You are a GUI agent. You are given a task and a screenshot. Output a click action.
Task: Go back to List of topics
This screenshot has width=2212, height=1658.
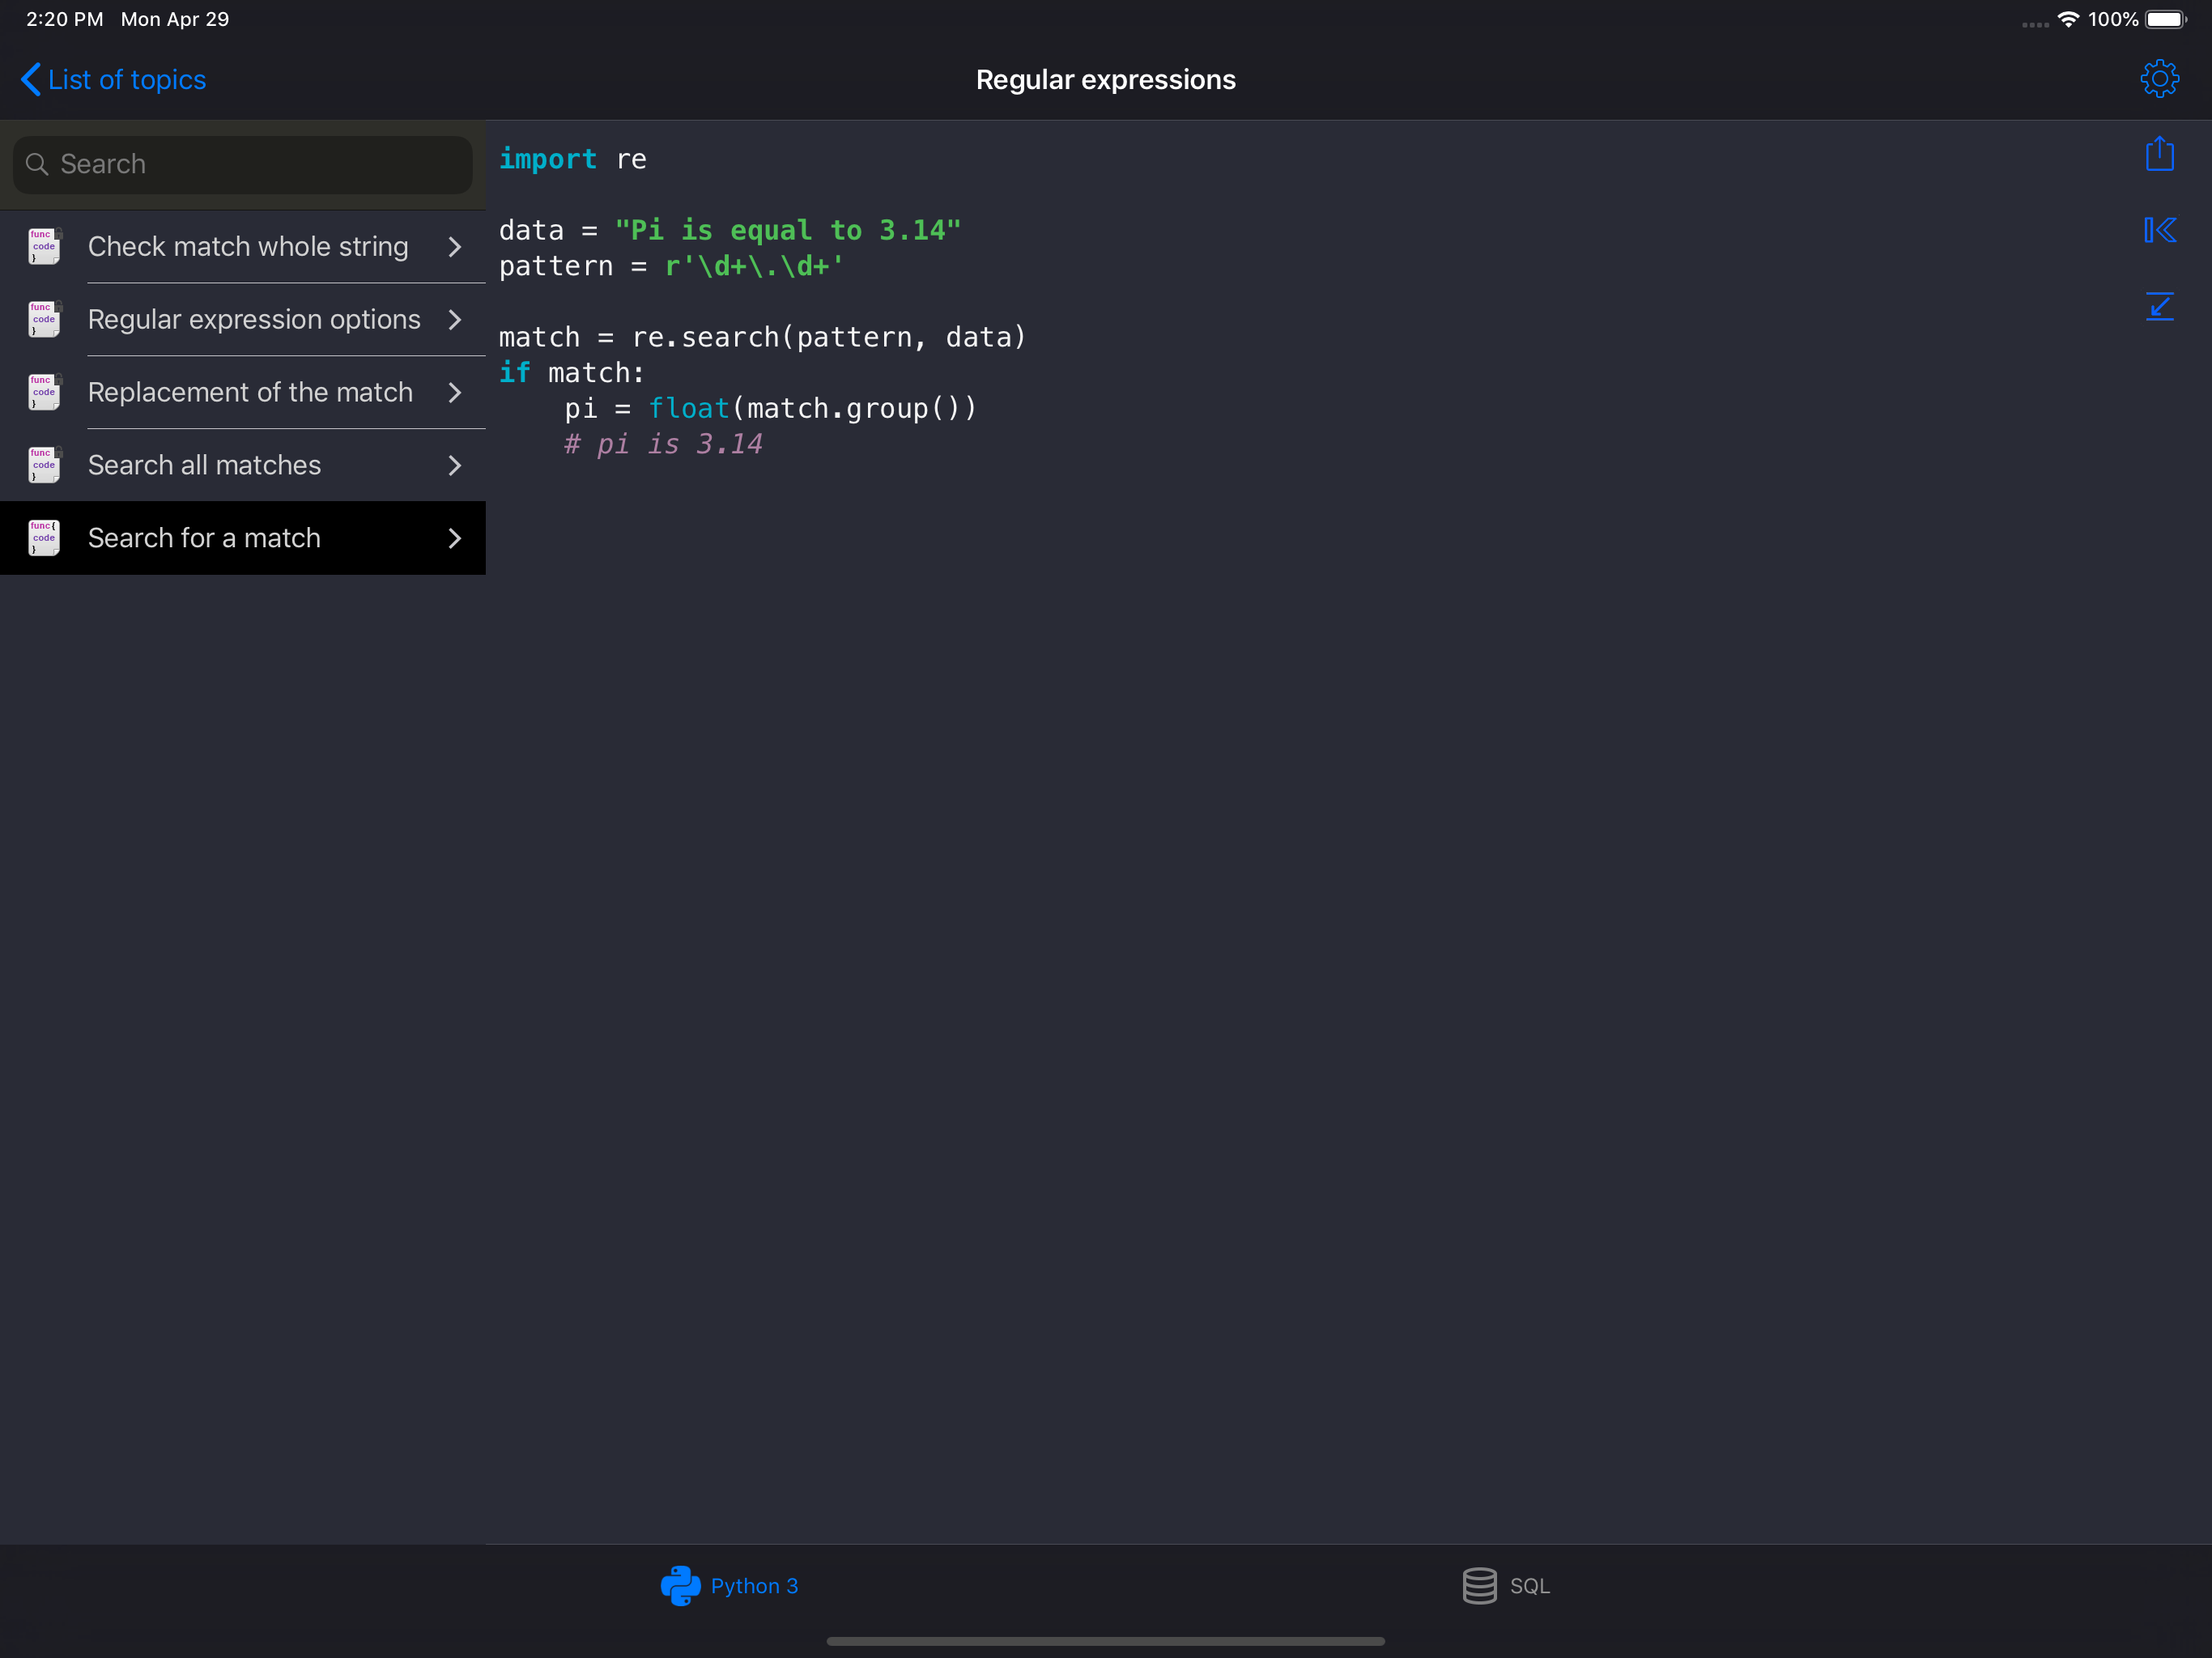tap(114, 79)
